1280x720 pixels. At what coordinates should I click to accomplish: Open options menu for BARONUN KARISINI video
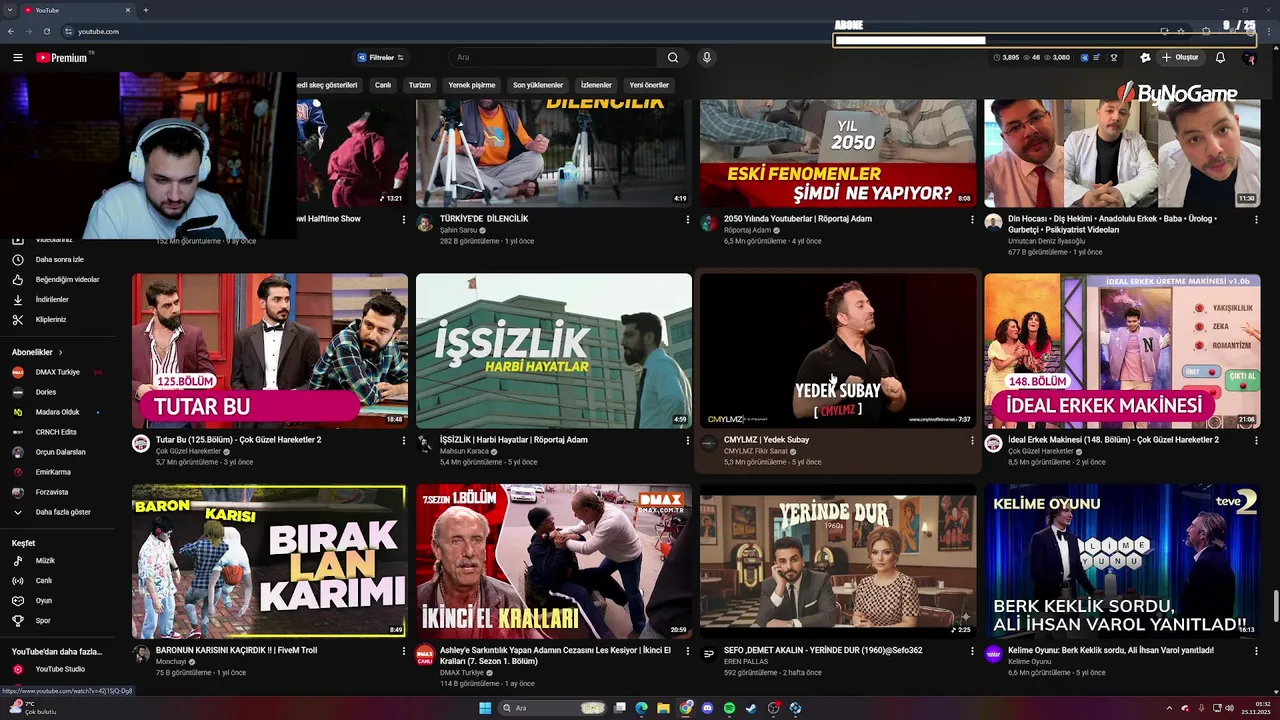(404, 651)
